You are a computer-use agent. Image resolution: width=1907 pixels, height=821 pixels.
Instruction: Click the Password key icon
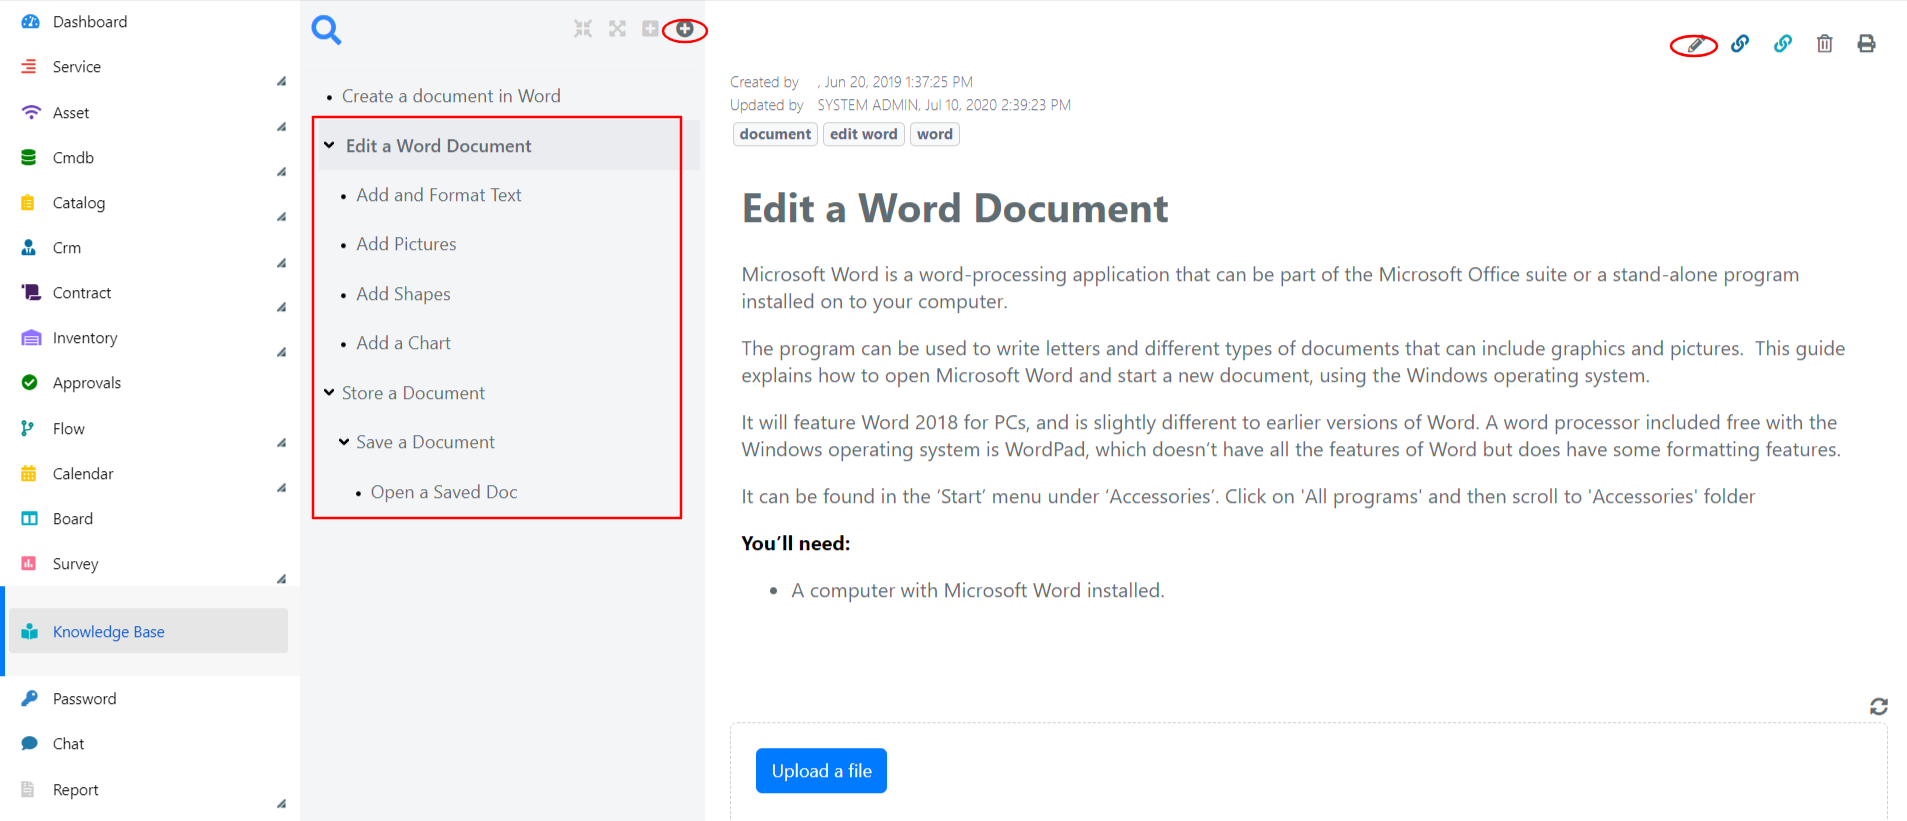click(30, 698)
